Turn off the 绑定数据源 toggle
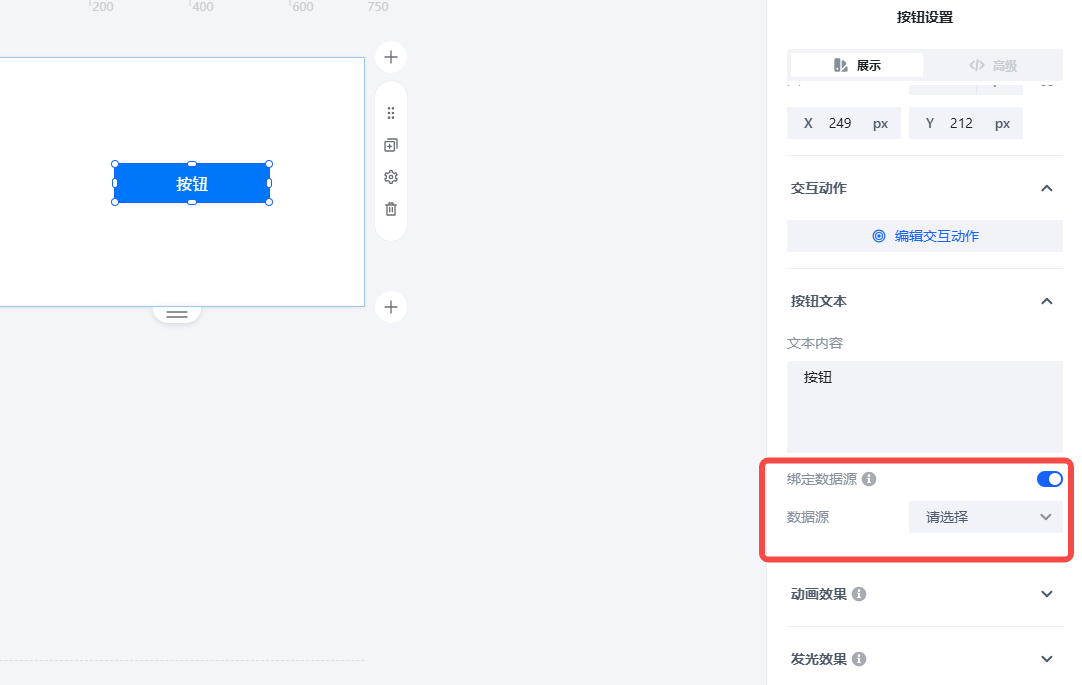 tap(1049, 479)
